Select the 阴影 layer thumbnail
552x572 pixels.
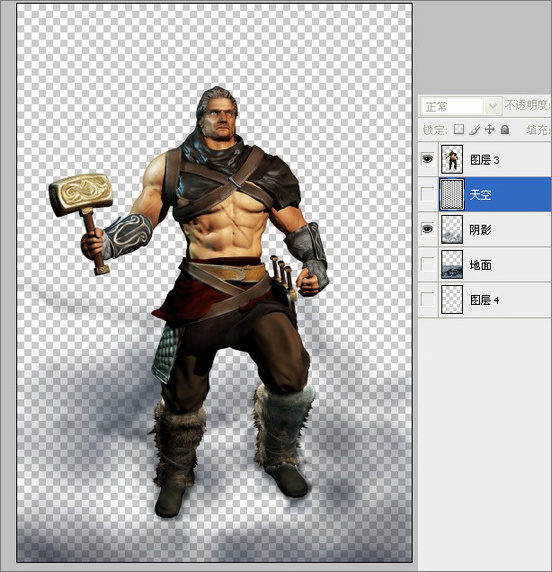click(x=452, y=229)
